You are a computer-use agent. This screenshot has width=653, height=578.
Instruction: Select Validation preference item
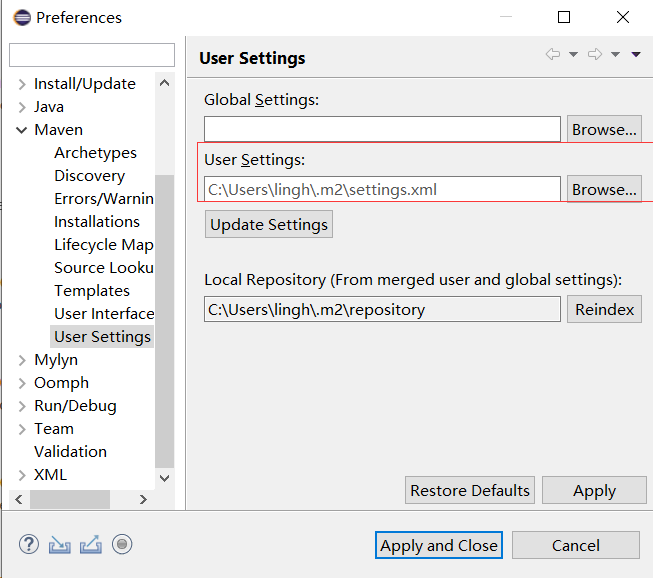70,452
